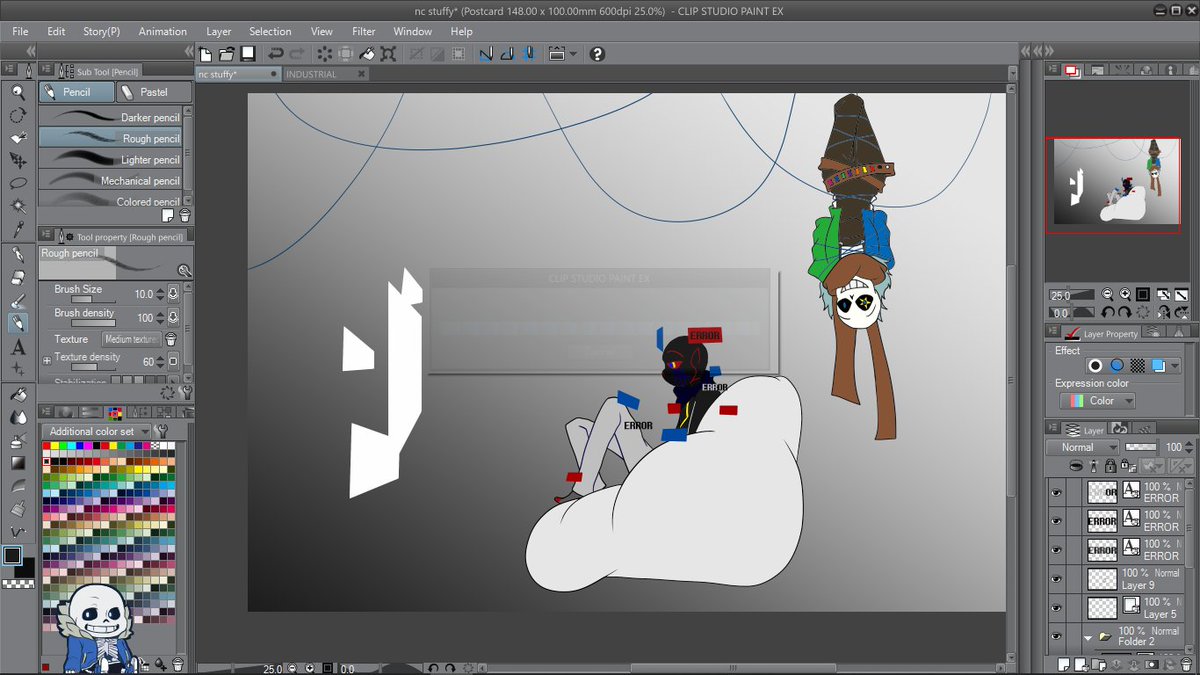
Task: Click the Fill bucket command icon
Action: pyautogui.click(x=367, y=54)
